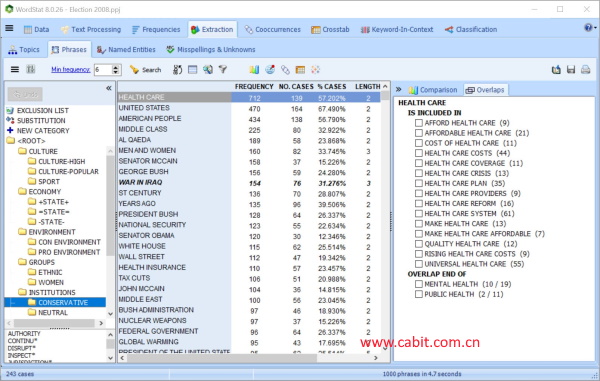Click the export results icon left of Save
The height and width of the screenshot is (381, 600).
click(556, 70)
